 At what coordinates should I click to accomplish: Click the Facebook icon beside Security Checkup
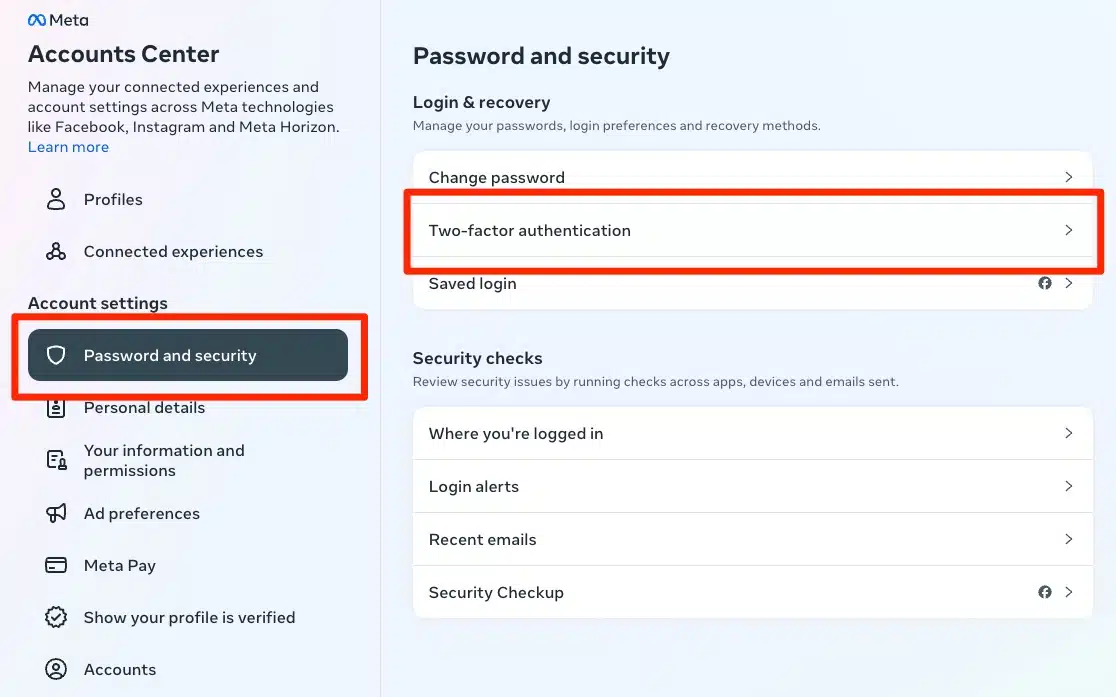tap(1045, 592)
